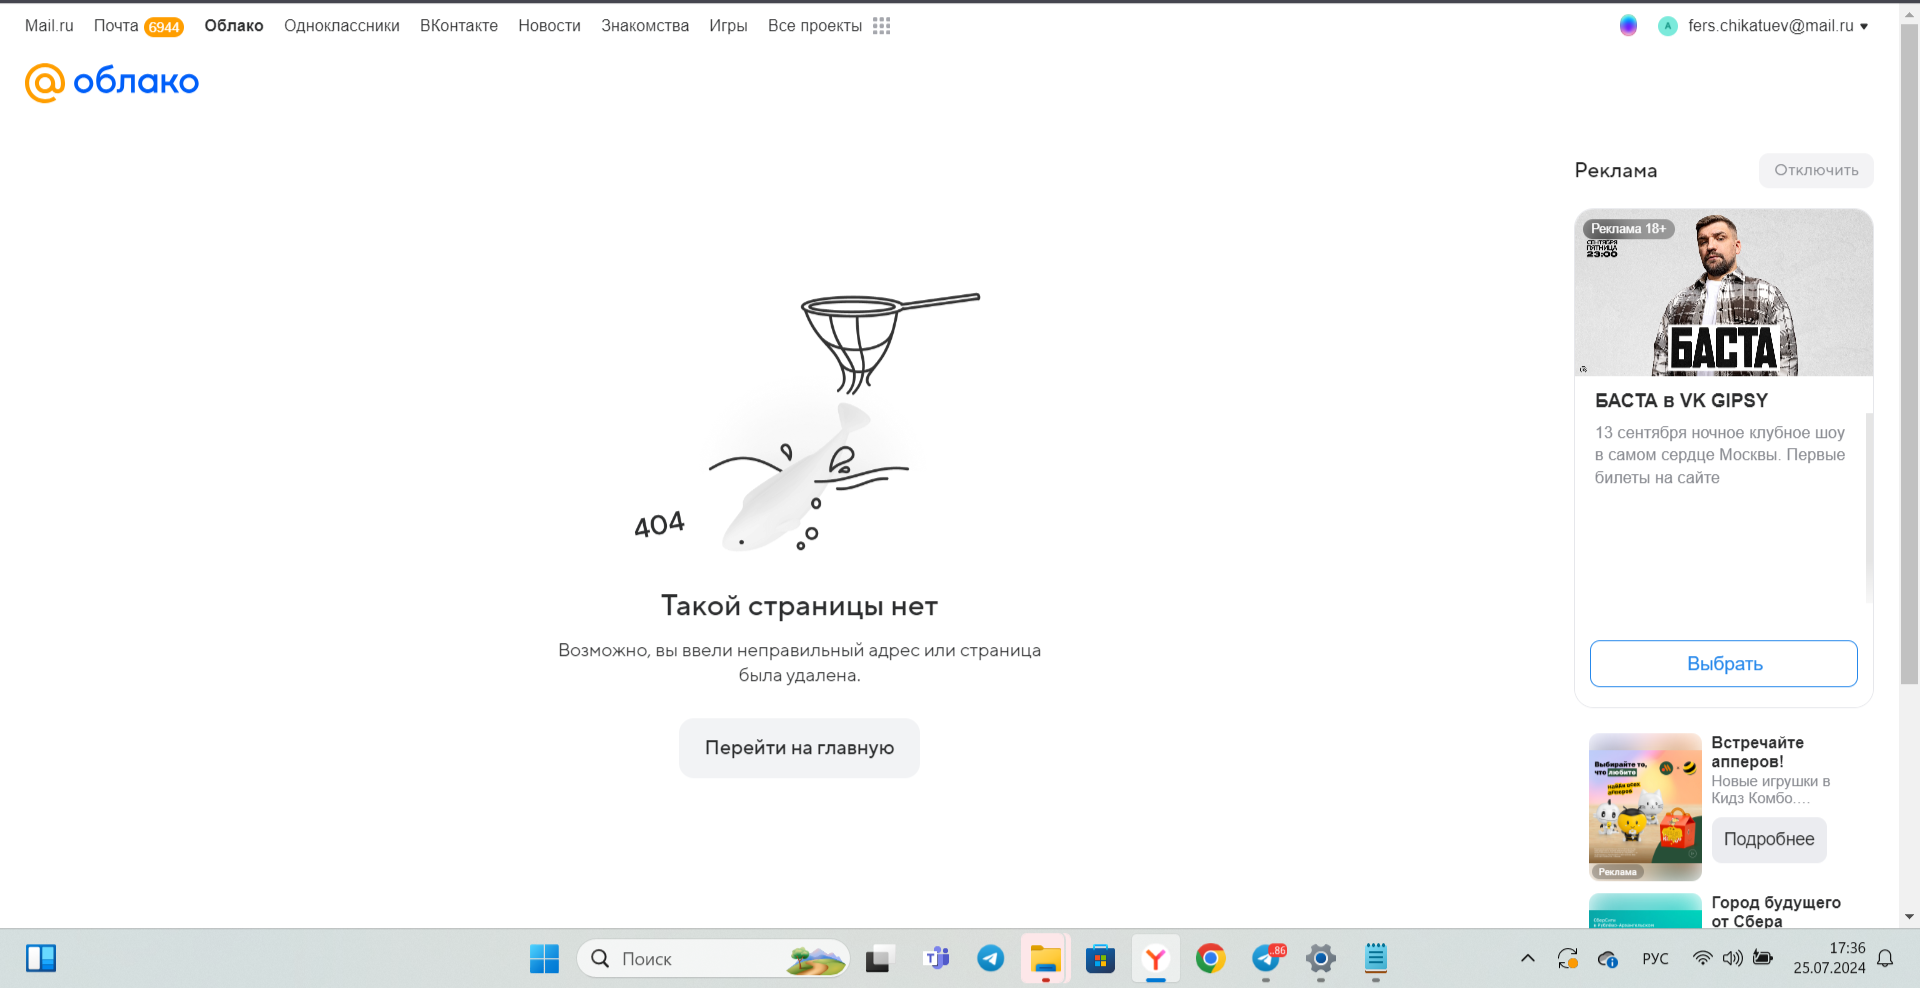The height and width of the screenshot is (988, 1920).
Task: Open the Windows Start menu
Action: click(544, 959)
